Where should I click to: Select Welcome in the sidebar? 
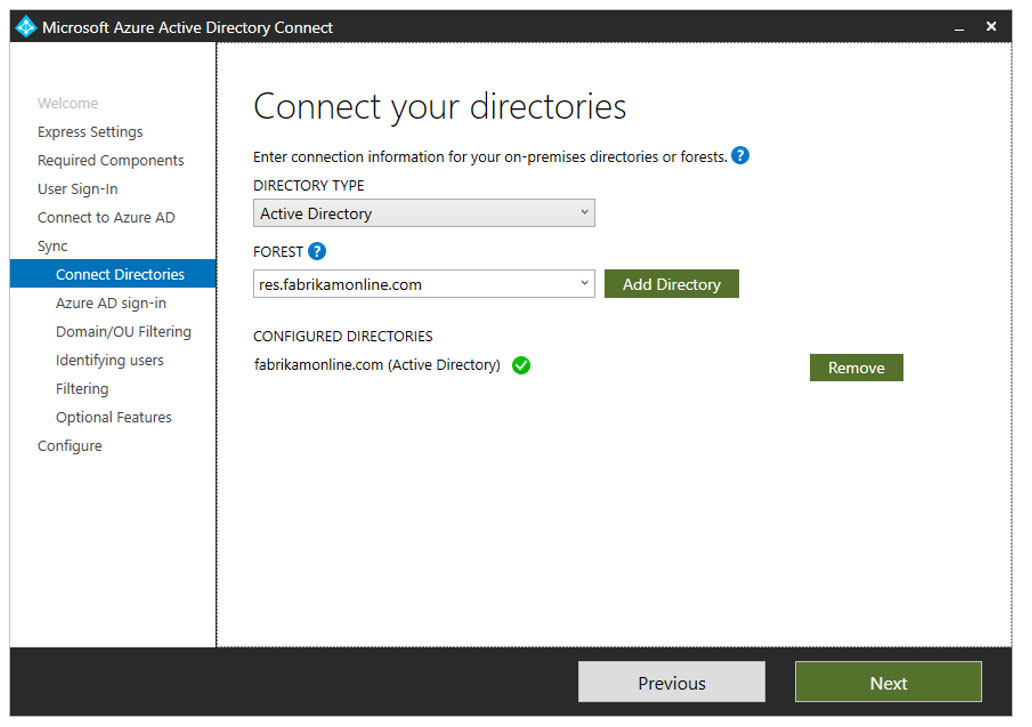pos(68,103)
